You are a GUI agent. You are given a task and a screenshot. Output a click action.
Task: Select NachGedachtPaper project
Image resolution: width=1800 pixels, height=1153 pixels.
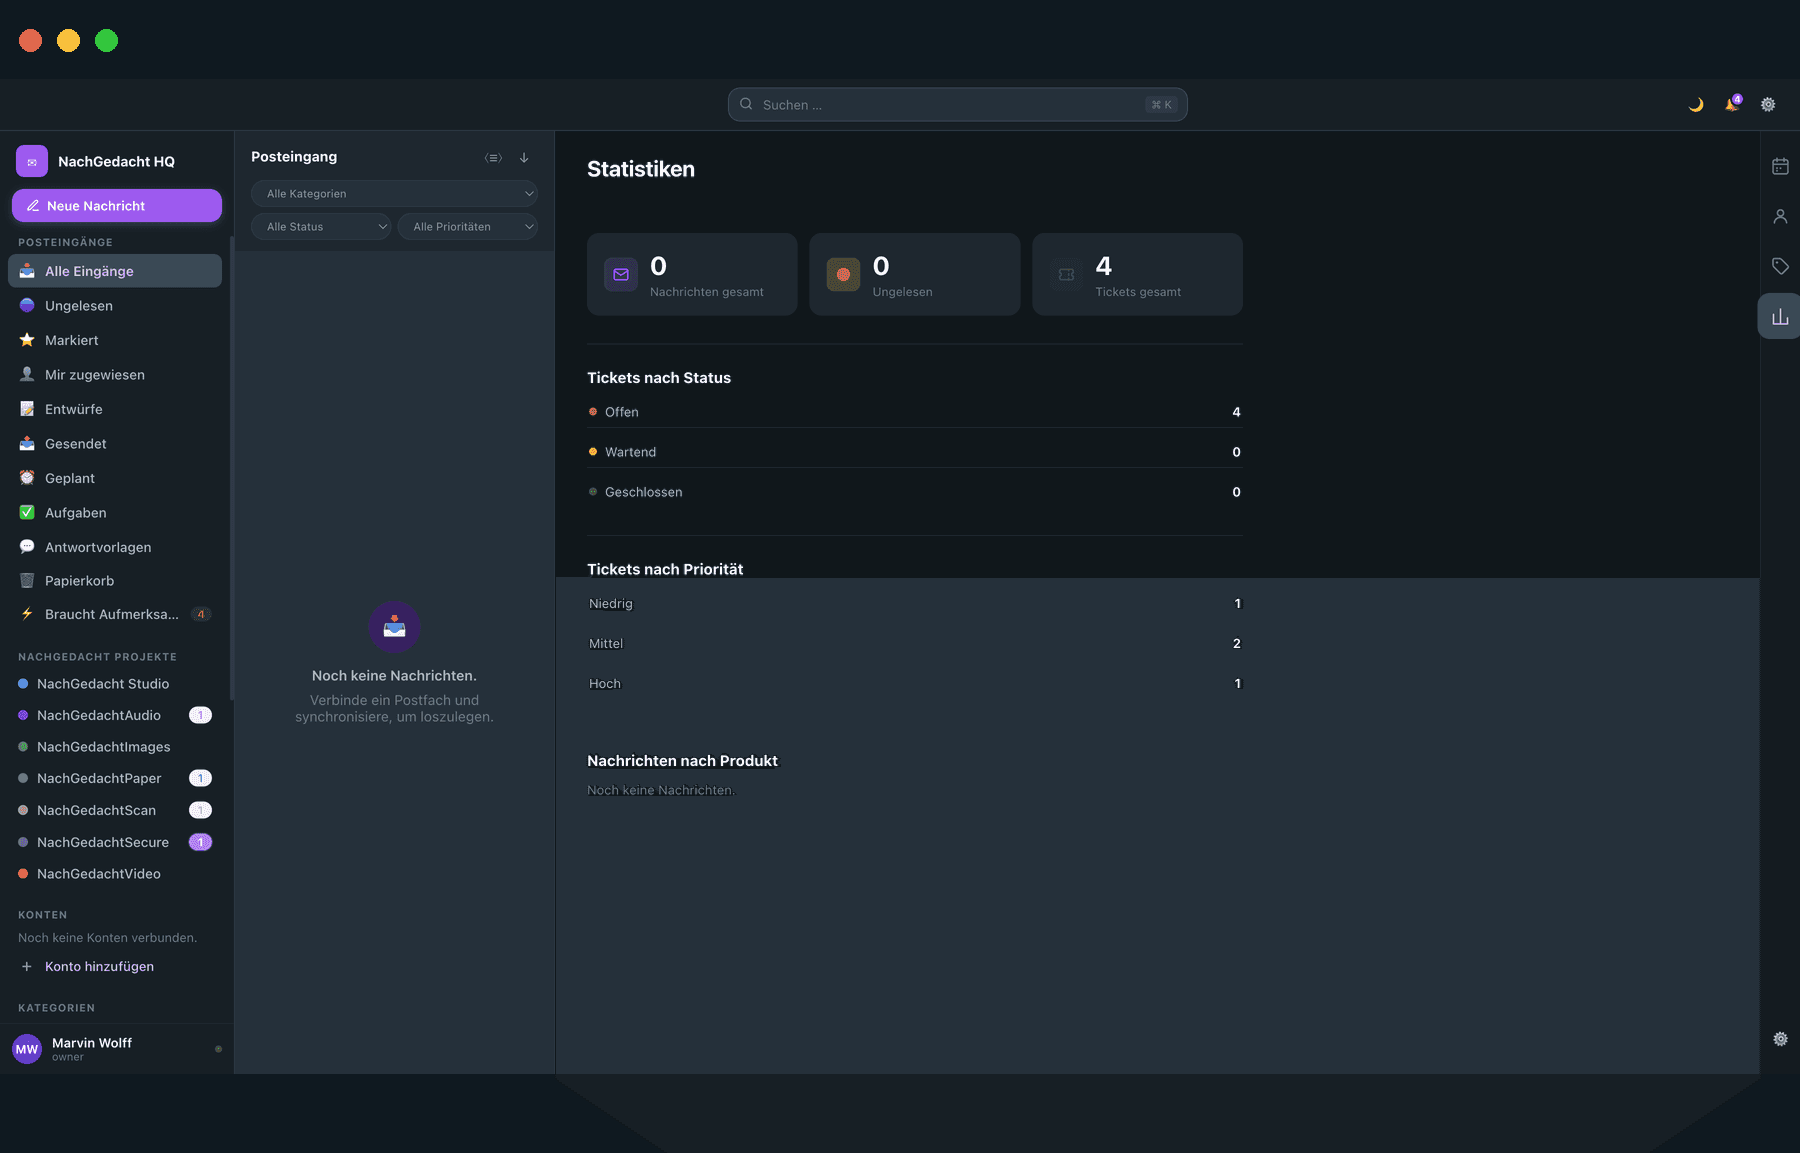click(x=115, y=779)
